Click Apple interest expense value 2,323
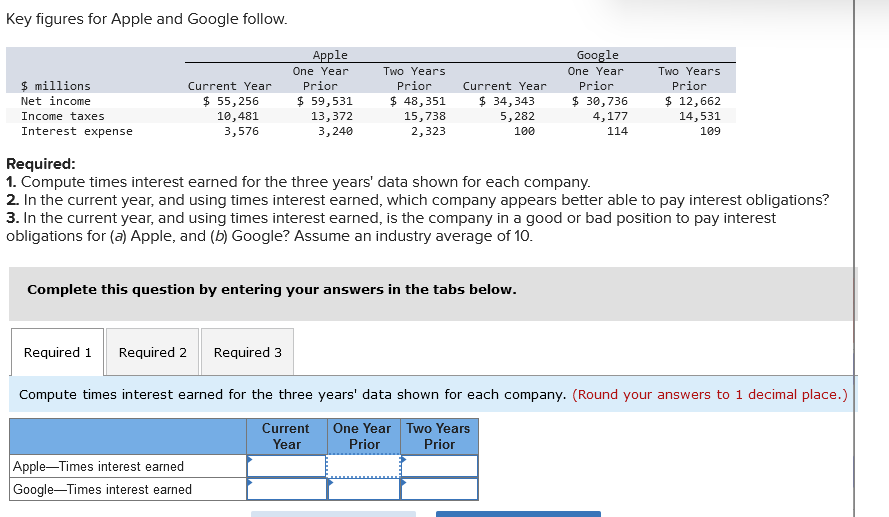Viewport: 889px width, 517px height. point(428,131)
